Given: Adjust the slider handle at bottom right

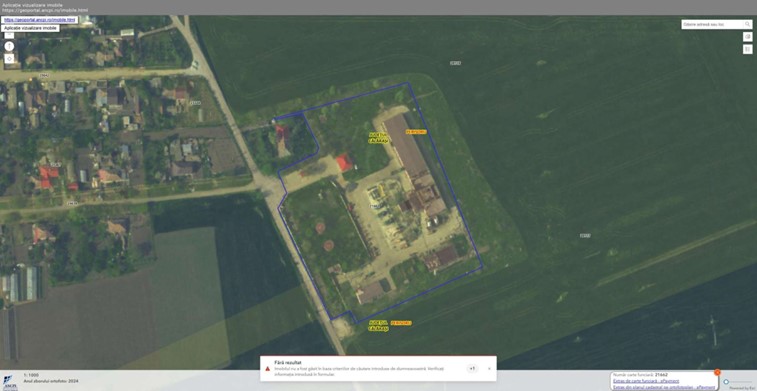Looking at the screenshot, I should coord(726,382).
